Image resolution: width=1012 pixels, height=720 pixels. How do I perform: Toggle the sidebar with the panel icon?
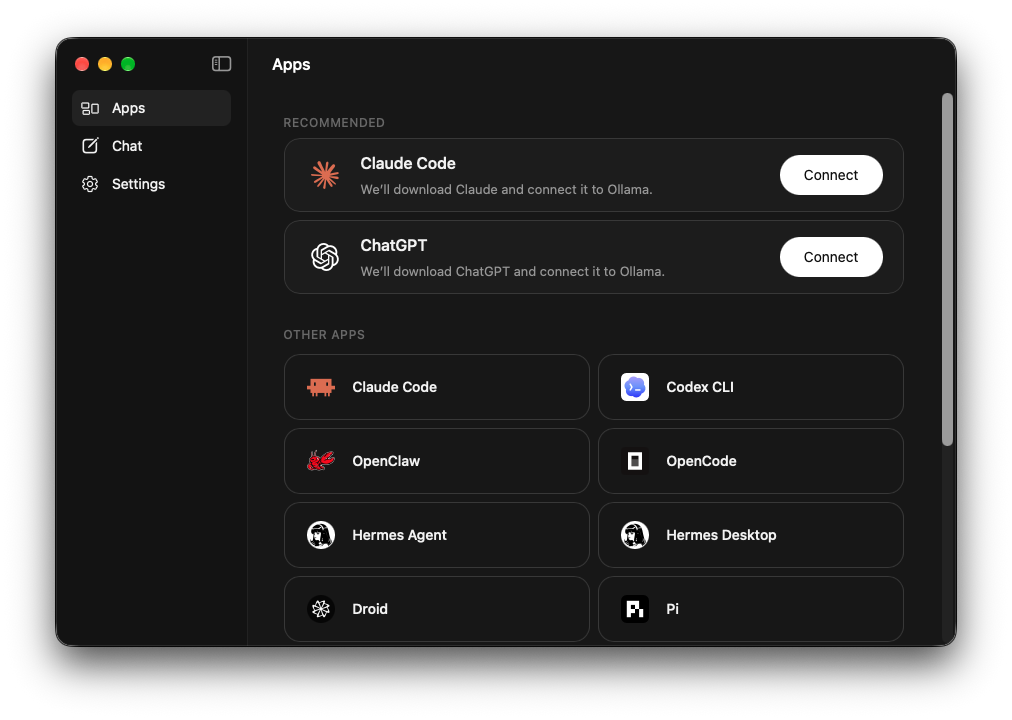(221, 64)
